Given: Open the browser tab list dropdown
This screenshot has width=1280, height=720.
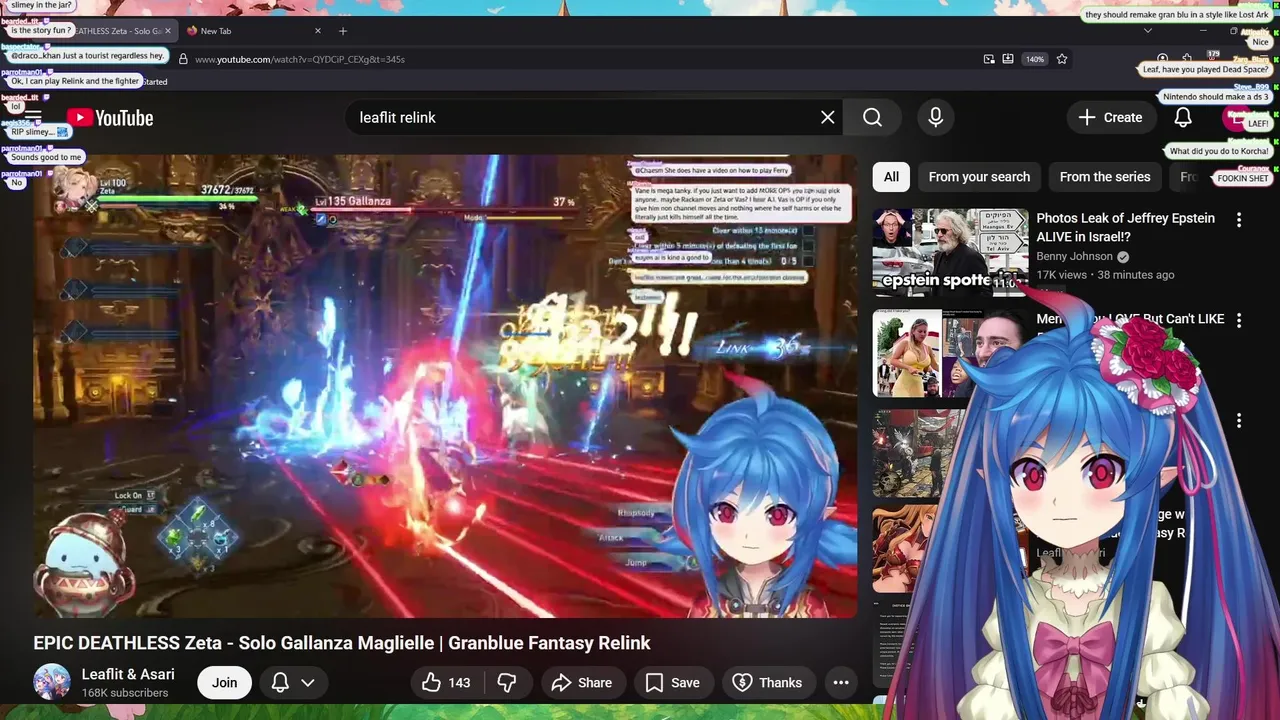Looking at the screenshot, I should click(1147, 31).
